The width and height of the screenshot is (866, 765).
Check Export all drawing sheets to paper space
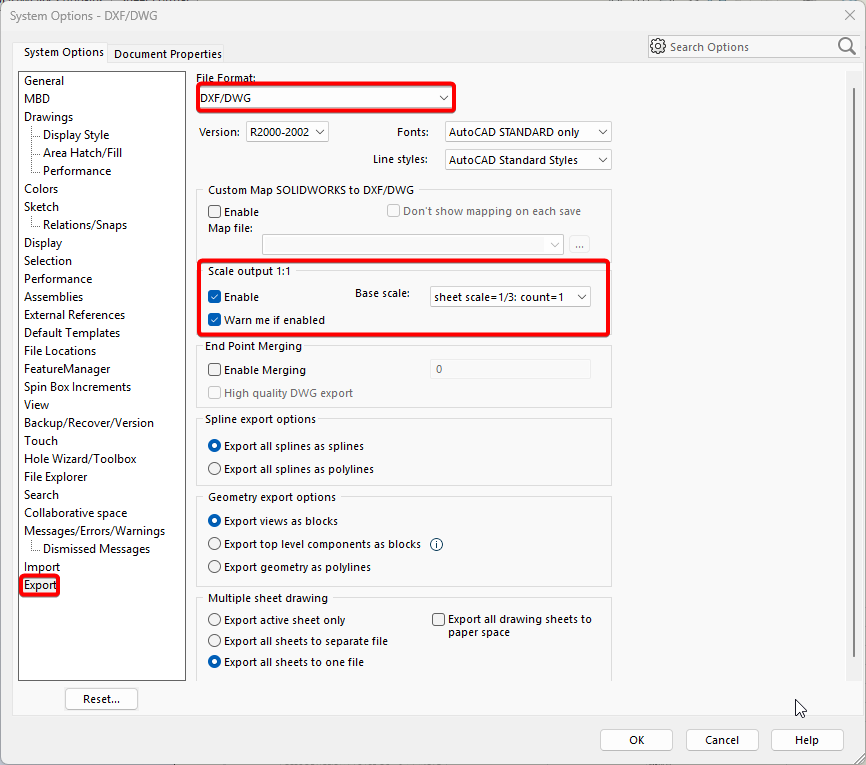438,619
